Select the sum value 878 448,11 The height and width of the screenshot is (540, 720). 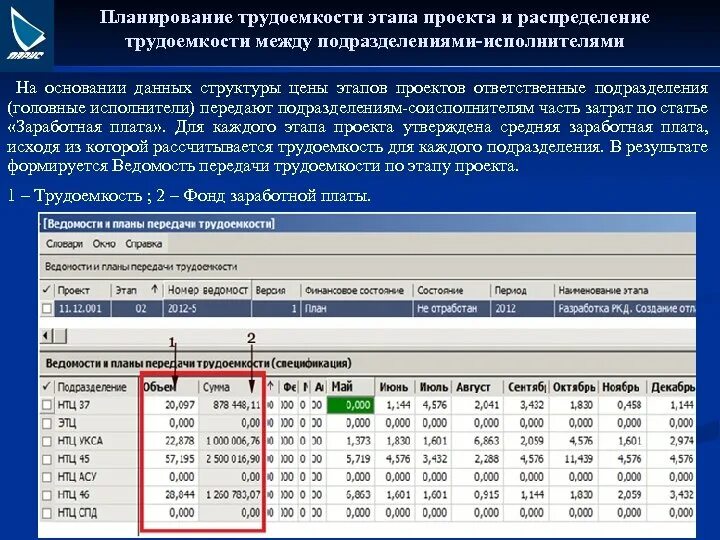236,405
